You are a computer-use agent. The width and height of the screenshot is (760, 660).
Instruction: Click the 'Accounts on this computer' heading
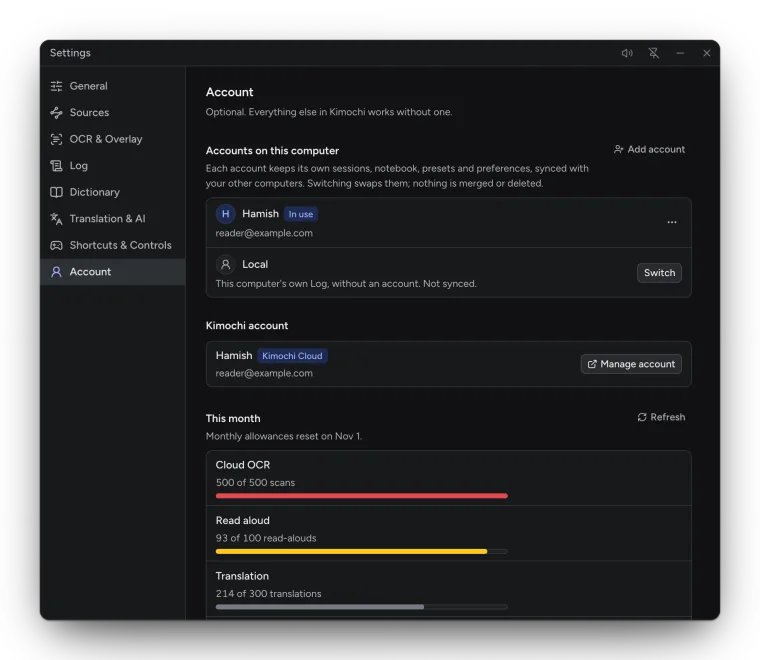coord(272,151)
